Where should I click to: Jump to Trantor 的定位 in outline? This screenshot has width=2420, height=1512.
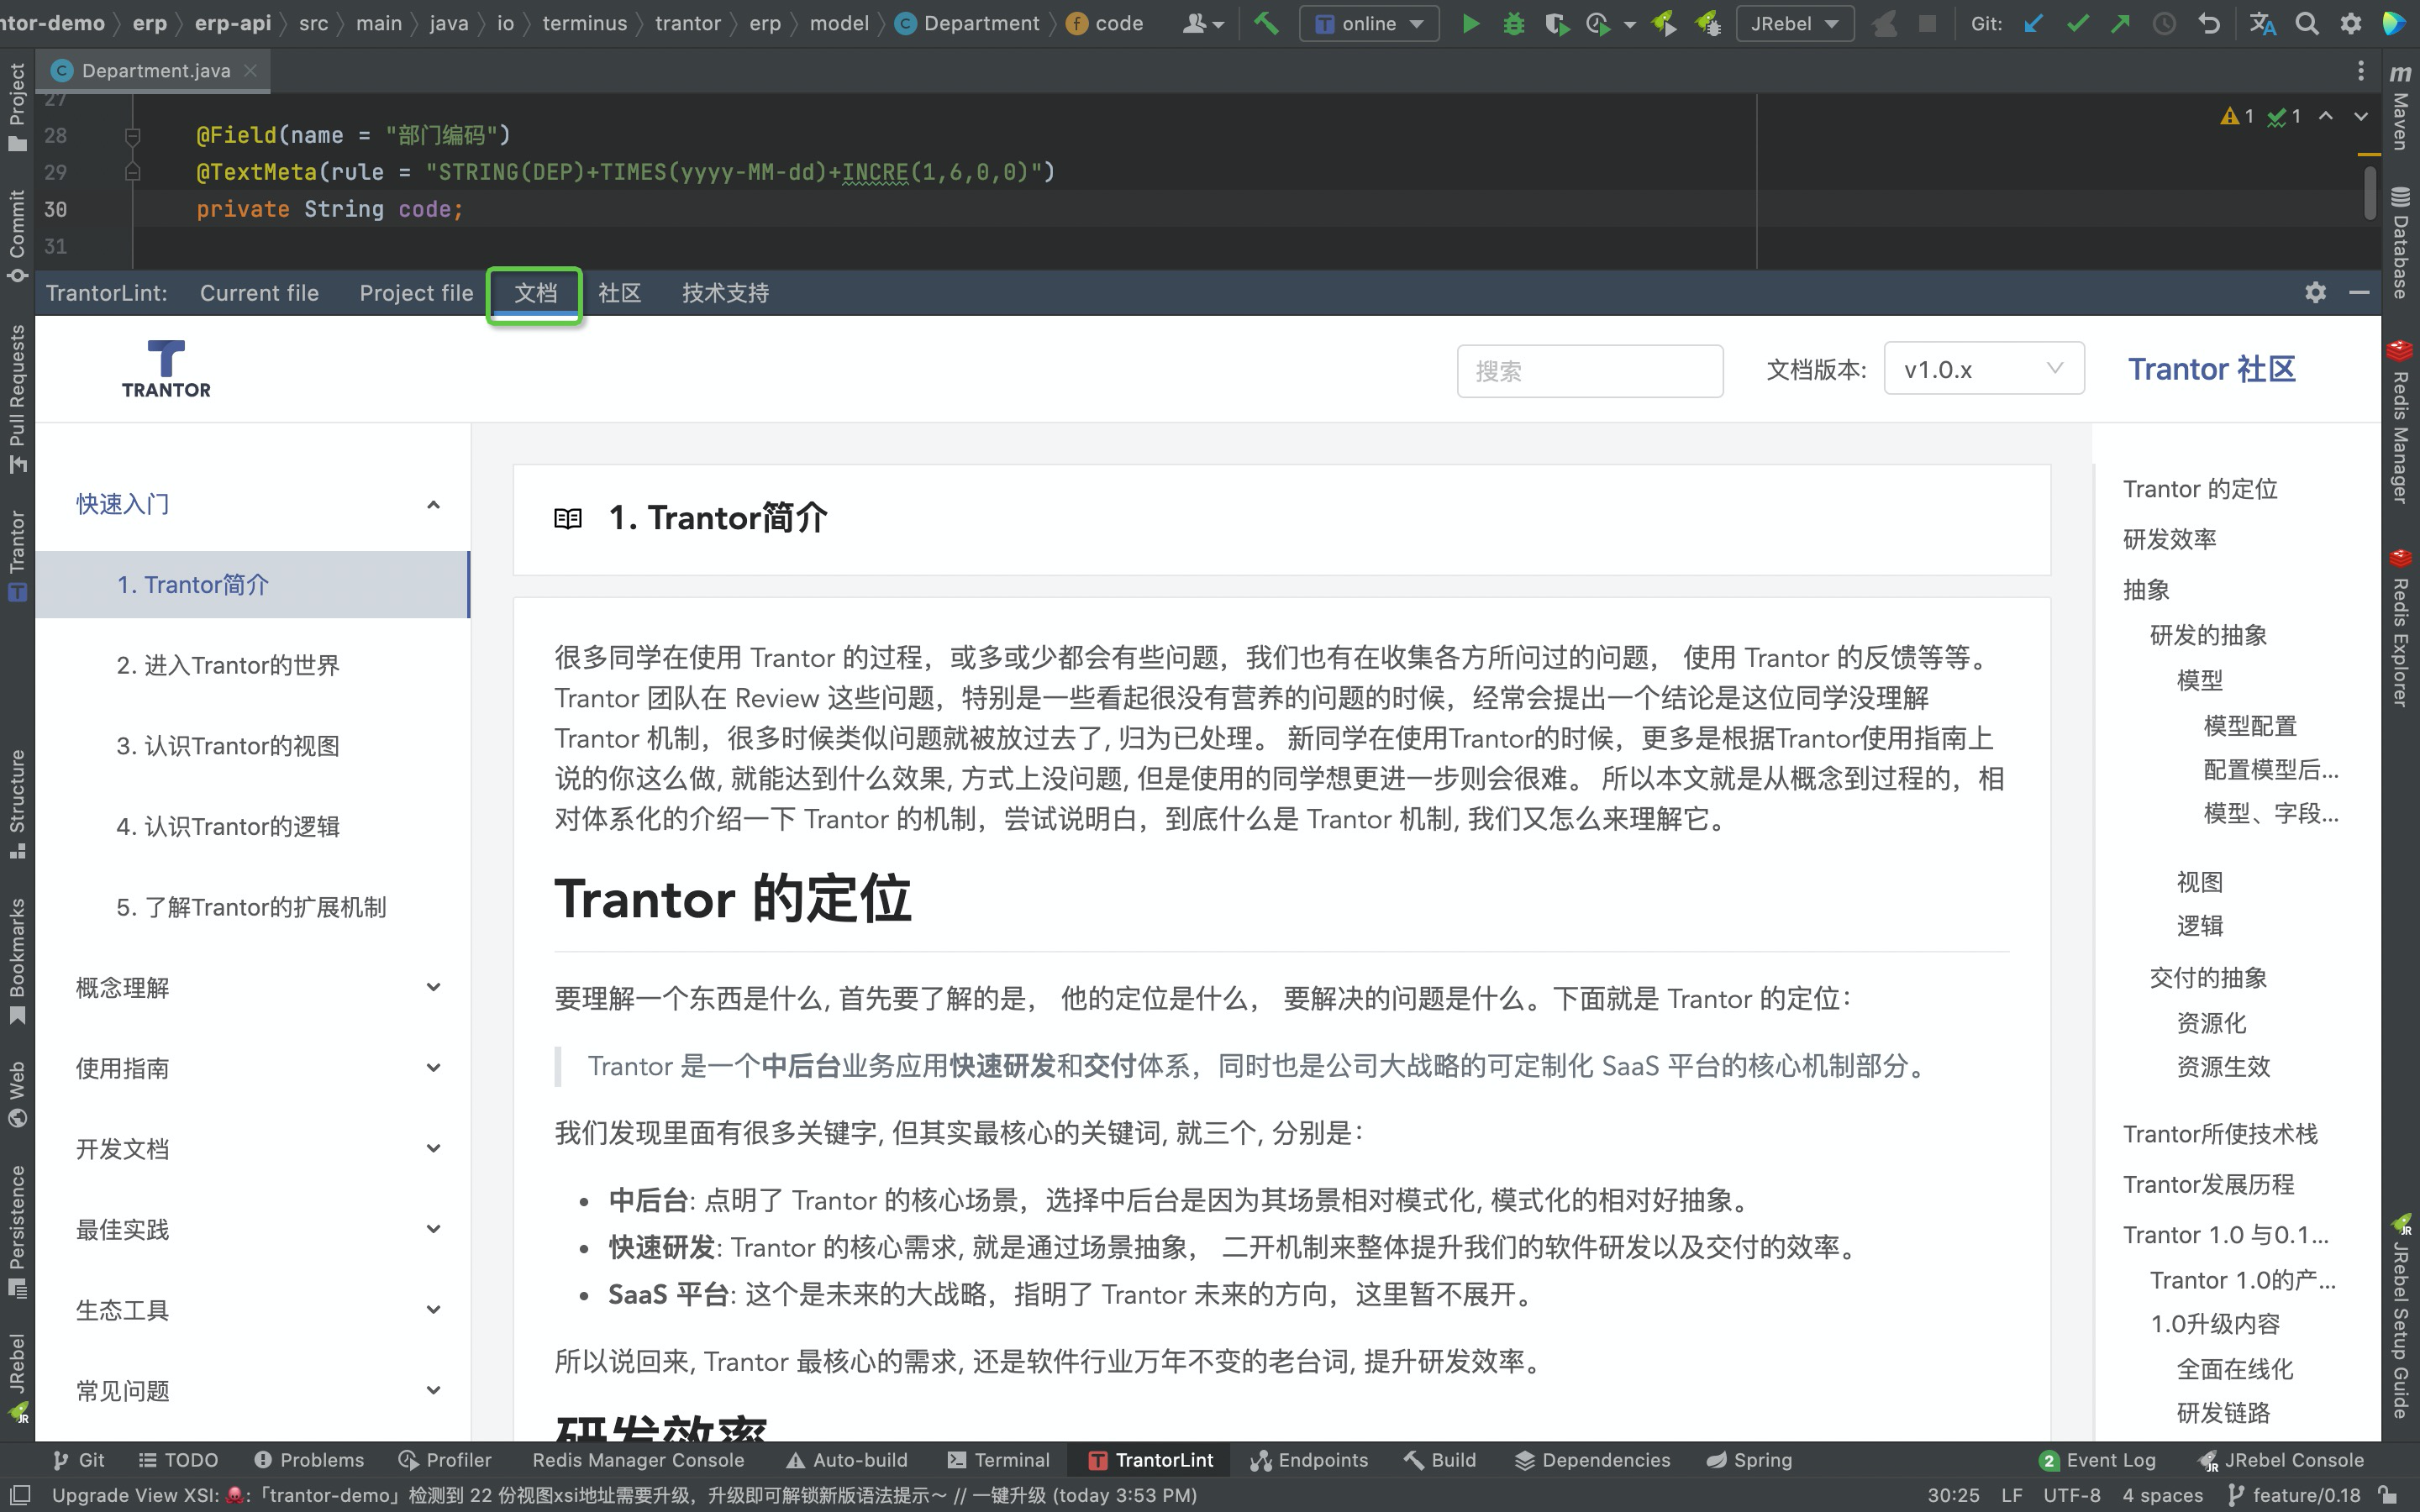pos(2200,489)
